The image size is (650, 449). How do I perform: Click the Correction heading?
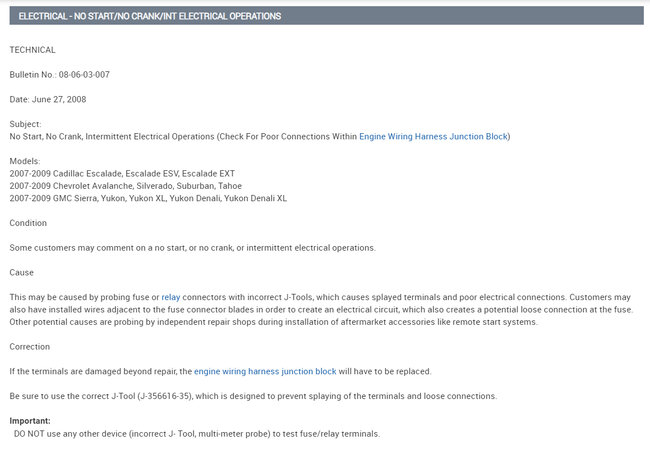point(31,346)
